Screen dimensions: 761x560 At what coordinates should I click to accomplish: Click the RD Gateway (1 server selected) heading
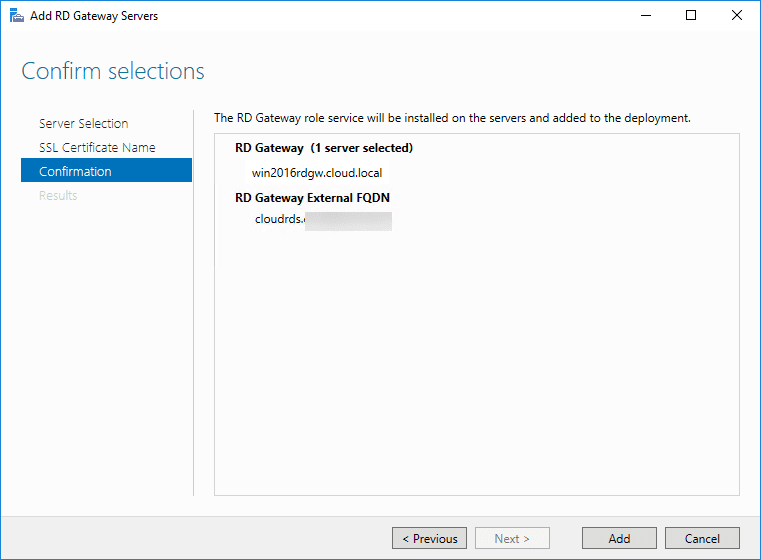(324, 148)
